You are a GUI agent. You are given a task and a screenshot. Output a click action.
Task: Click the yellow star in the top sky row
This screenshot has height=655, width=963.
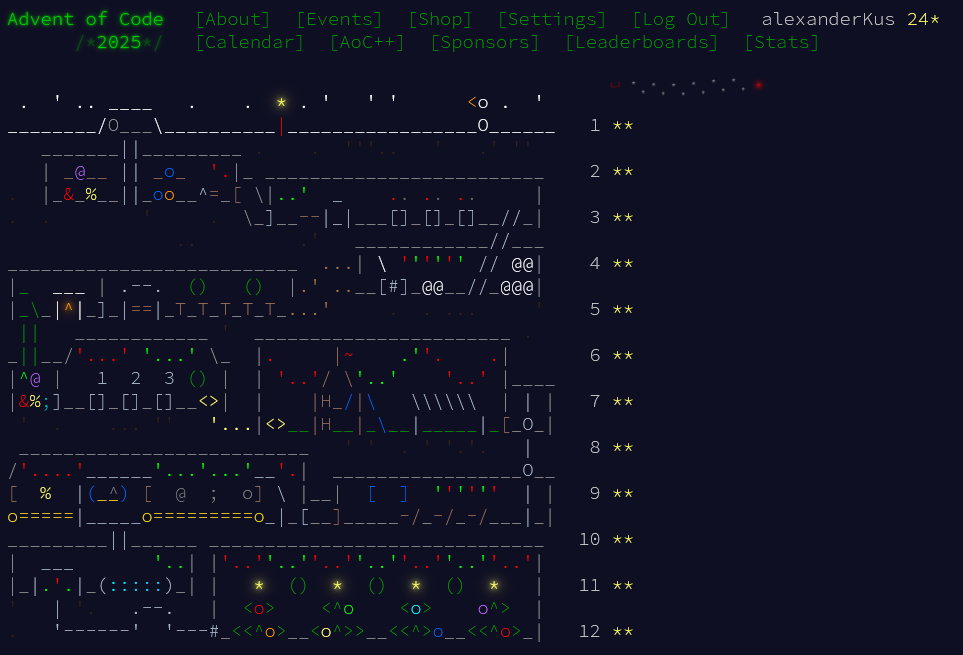[281, 103]
